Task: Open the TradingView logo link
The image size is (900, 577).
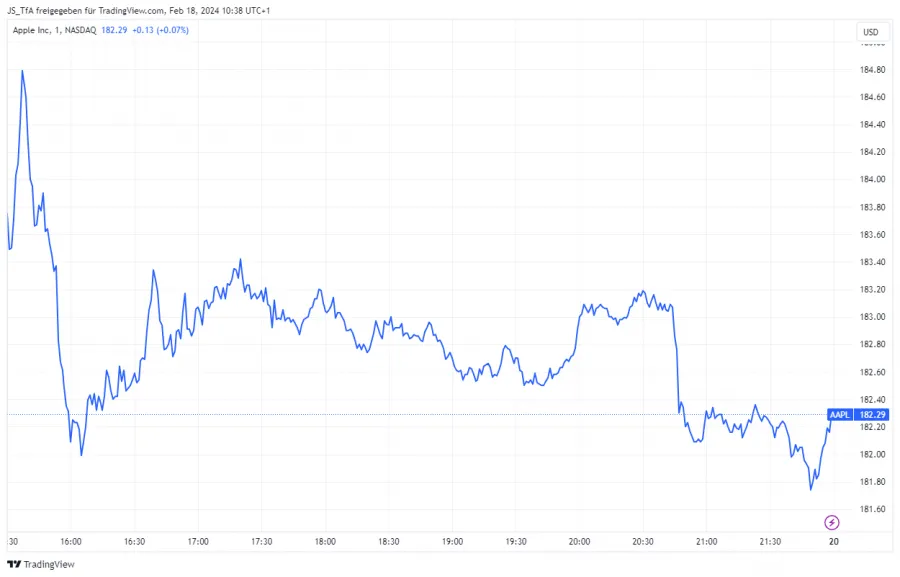Action: [x=40, y=564]
